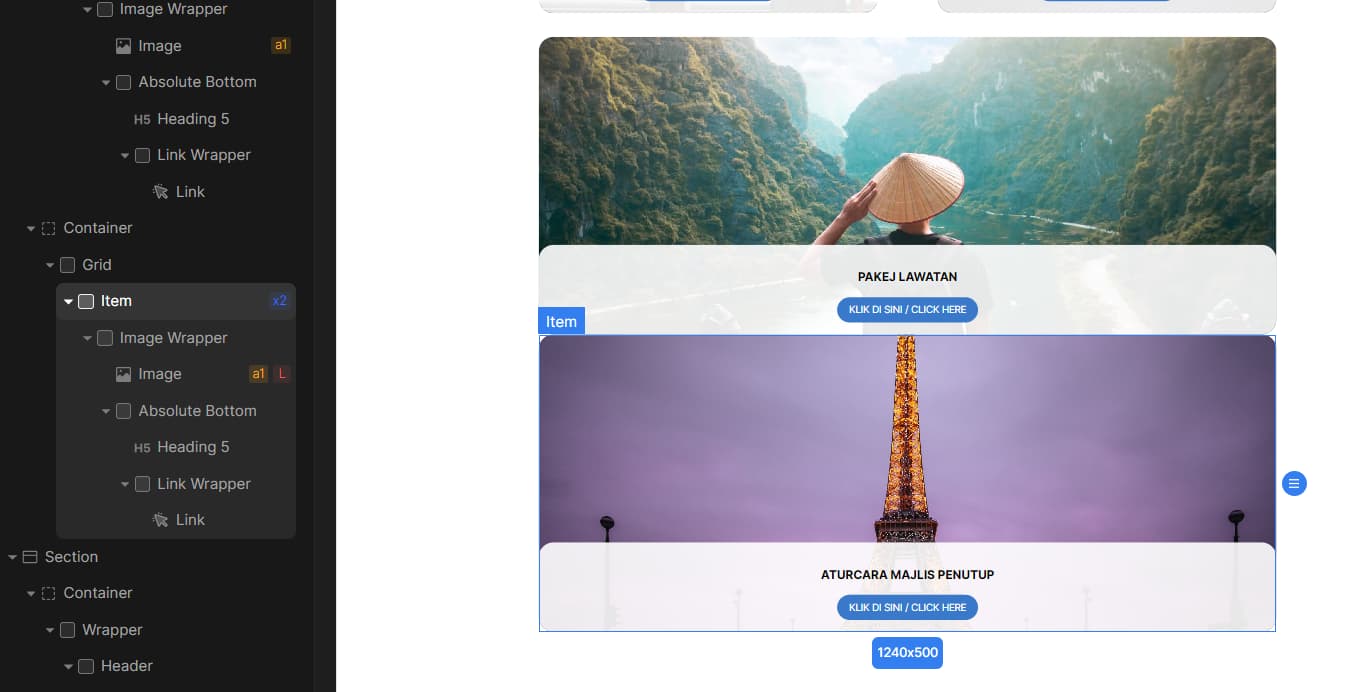This screenshot has width=1347, height=692.
Task: Collapse the Grid element tree
Action: point(50,265)
